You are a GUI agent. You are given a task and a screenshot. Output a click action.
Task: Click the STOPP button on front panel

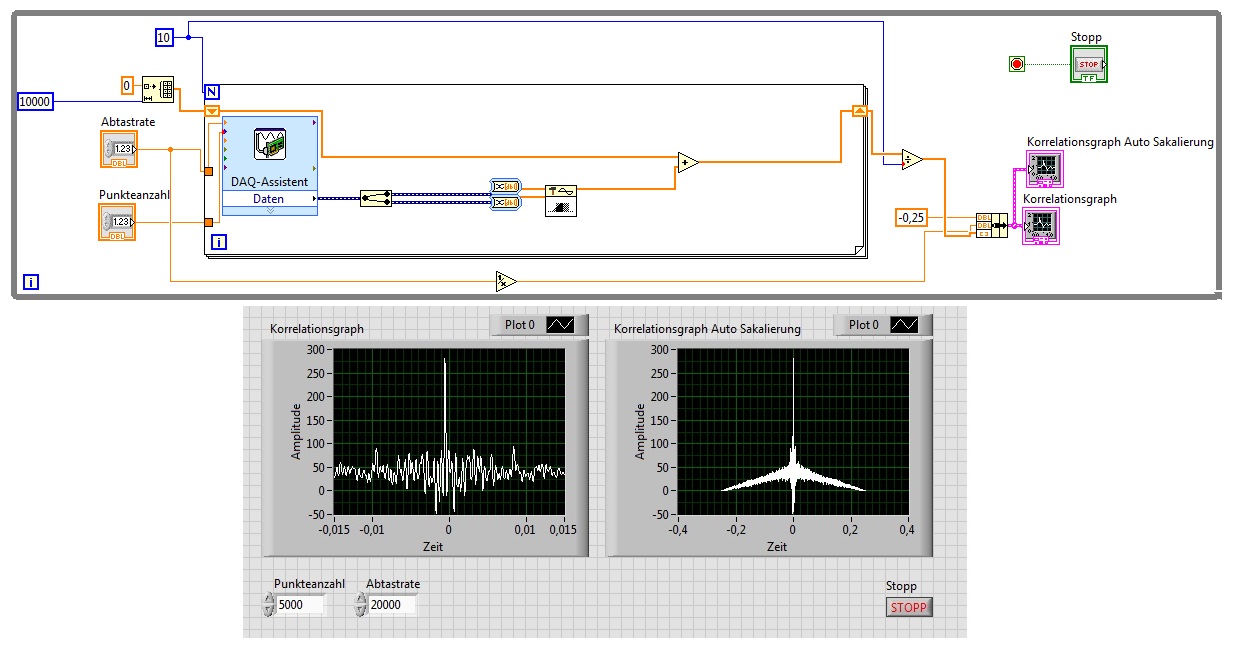(x=909, y=606)
